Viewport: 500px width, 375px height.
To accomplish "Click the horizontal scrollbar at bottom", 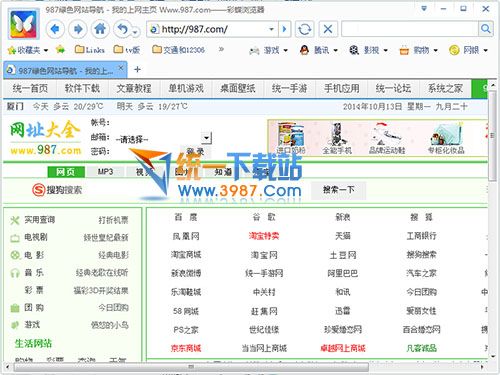I will click(x=191, y=367).
